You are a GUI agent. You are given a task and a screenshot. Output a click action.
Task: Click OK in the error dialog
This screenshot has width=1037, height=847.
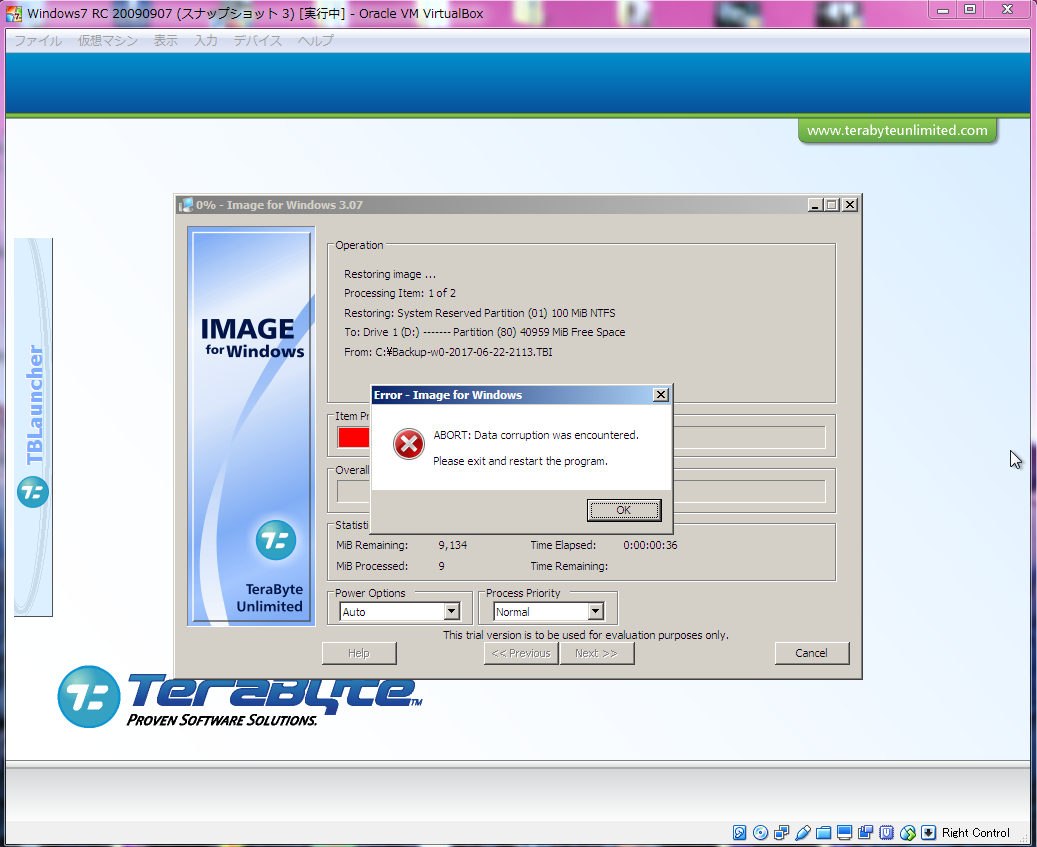[624, 510]
